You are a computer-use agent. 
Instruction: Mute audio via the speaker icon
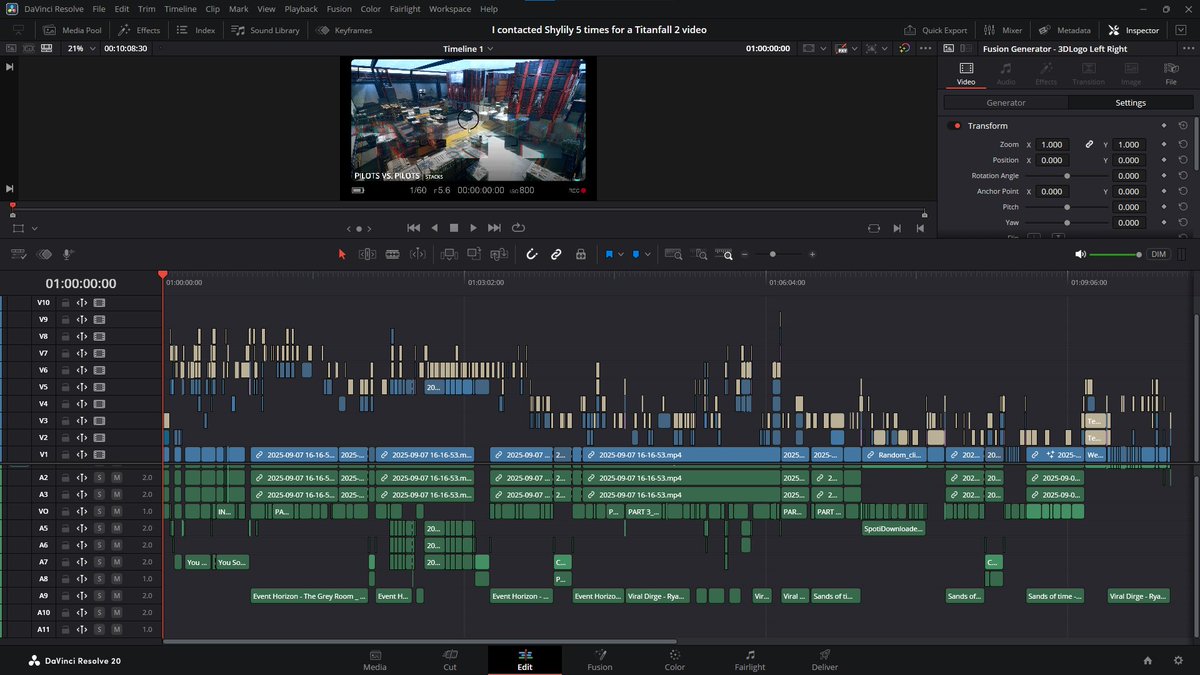1080,254
